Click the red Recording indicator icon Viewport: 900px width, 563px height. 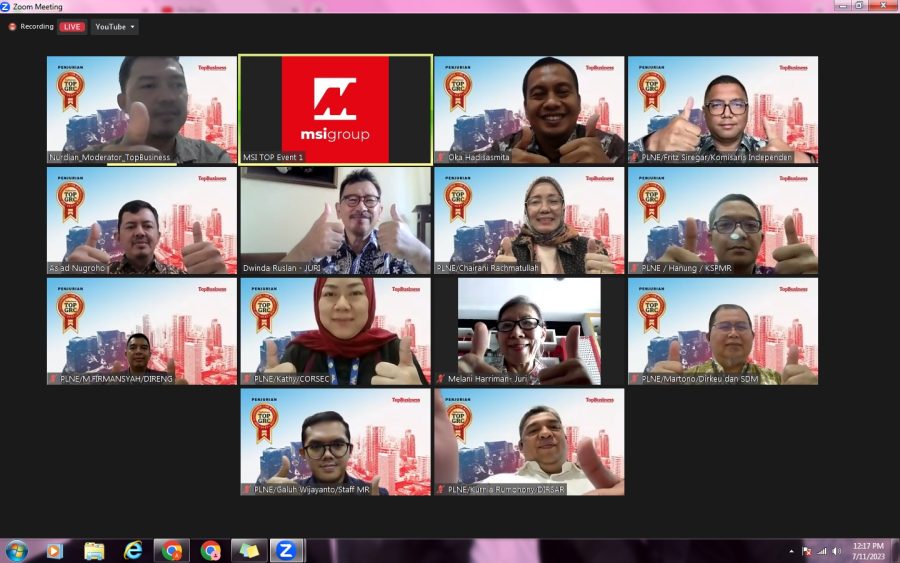13,27
